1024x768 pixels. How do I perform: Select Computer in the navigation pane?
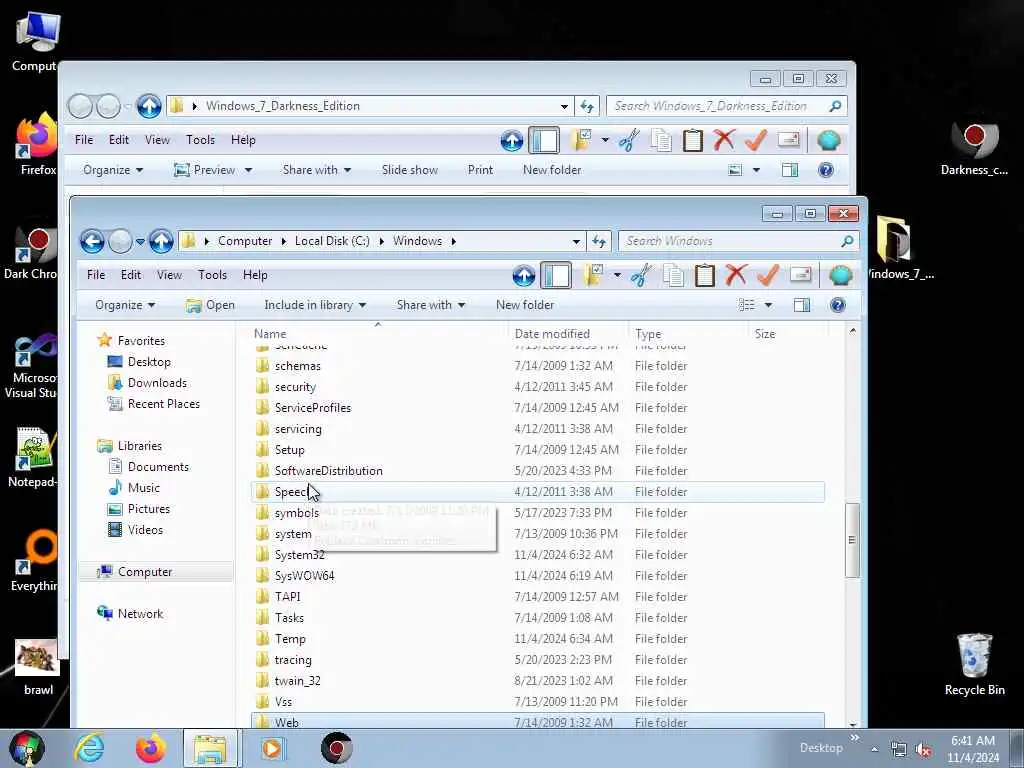tap(145, 572)
